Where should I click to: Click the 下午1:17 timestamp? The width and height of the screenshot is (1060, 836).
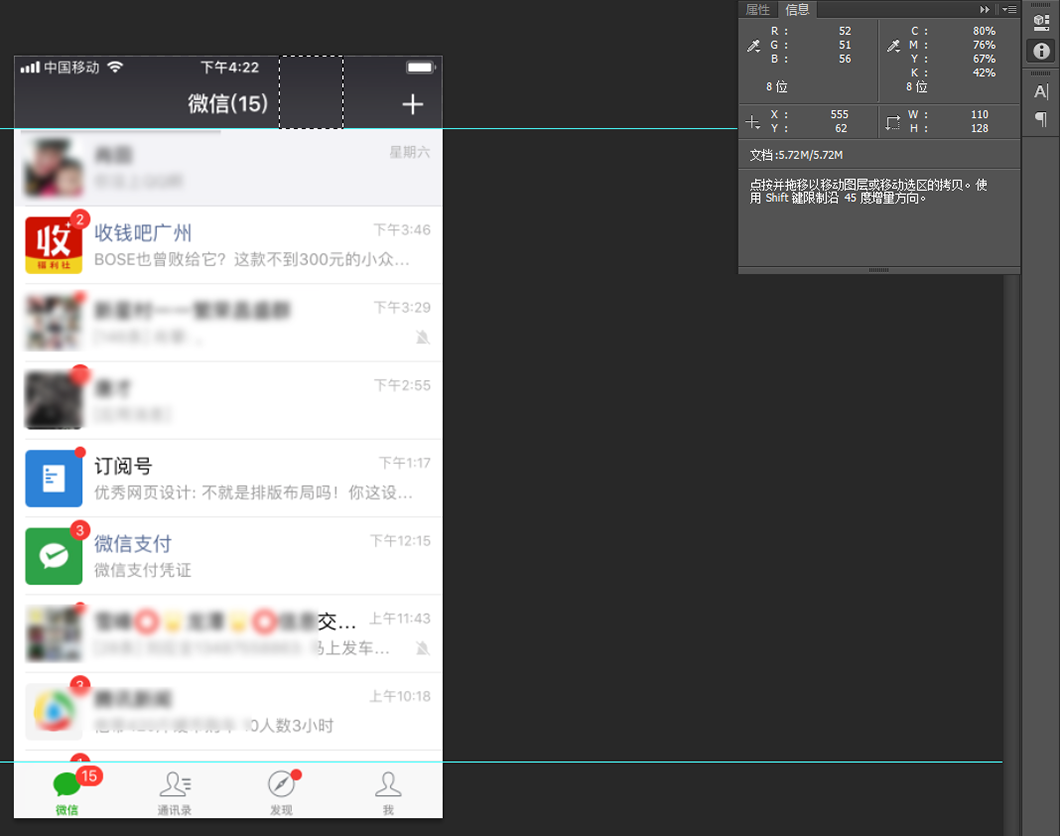click(x=404, y=463)
